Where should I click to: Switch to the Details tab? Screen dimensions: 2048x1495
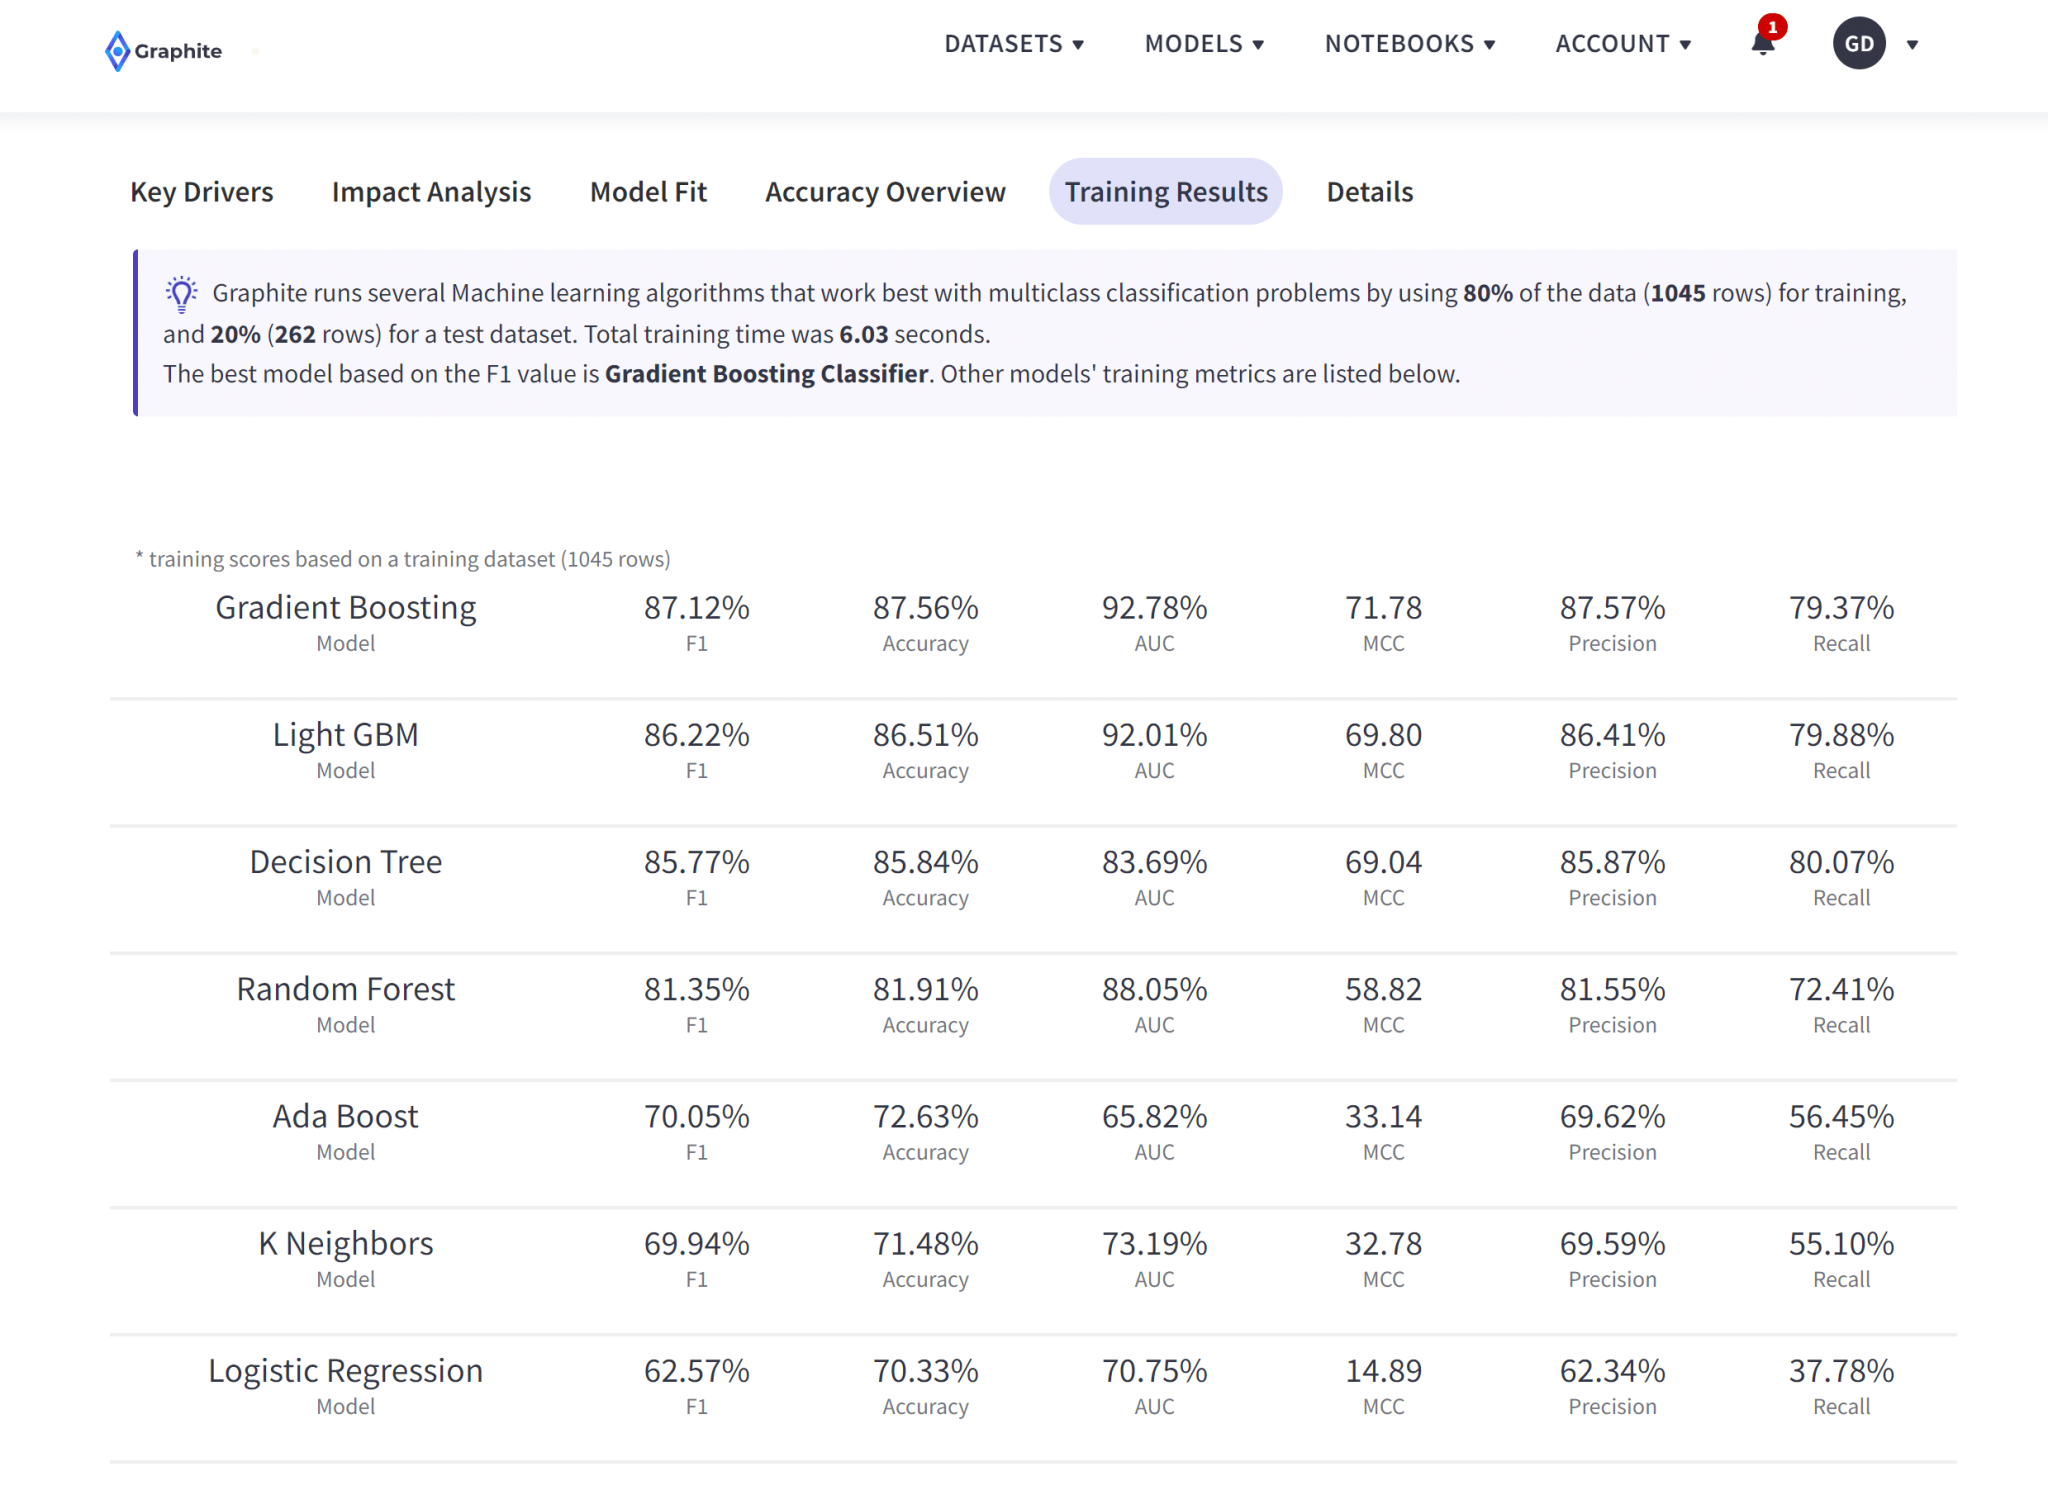(x=1369, y=192)
